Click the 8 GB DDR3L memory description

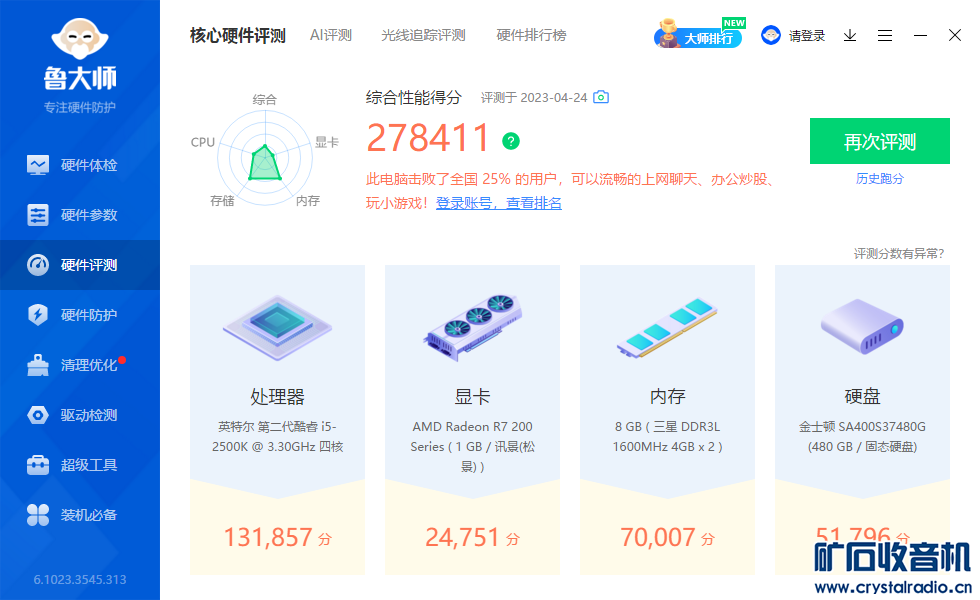click(x=668, y=436)
